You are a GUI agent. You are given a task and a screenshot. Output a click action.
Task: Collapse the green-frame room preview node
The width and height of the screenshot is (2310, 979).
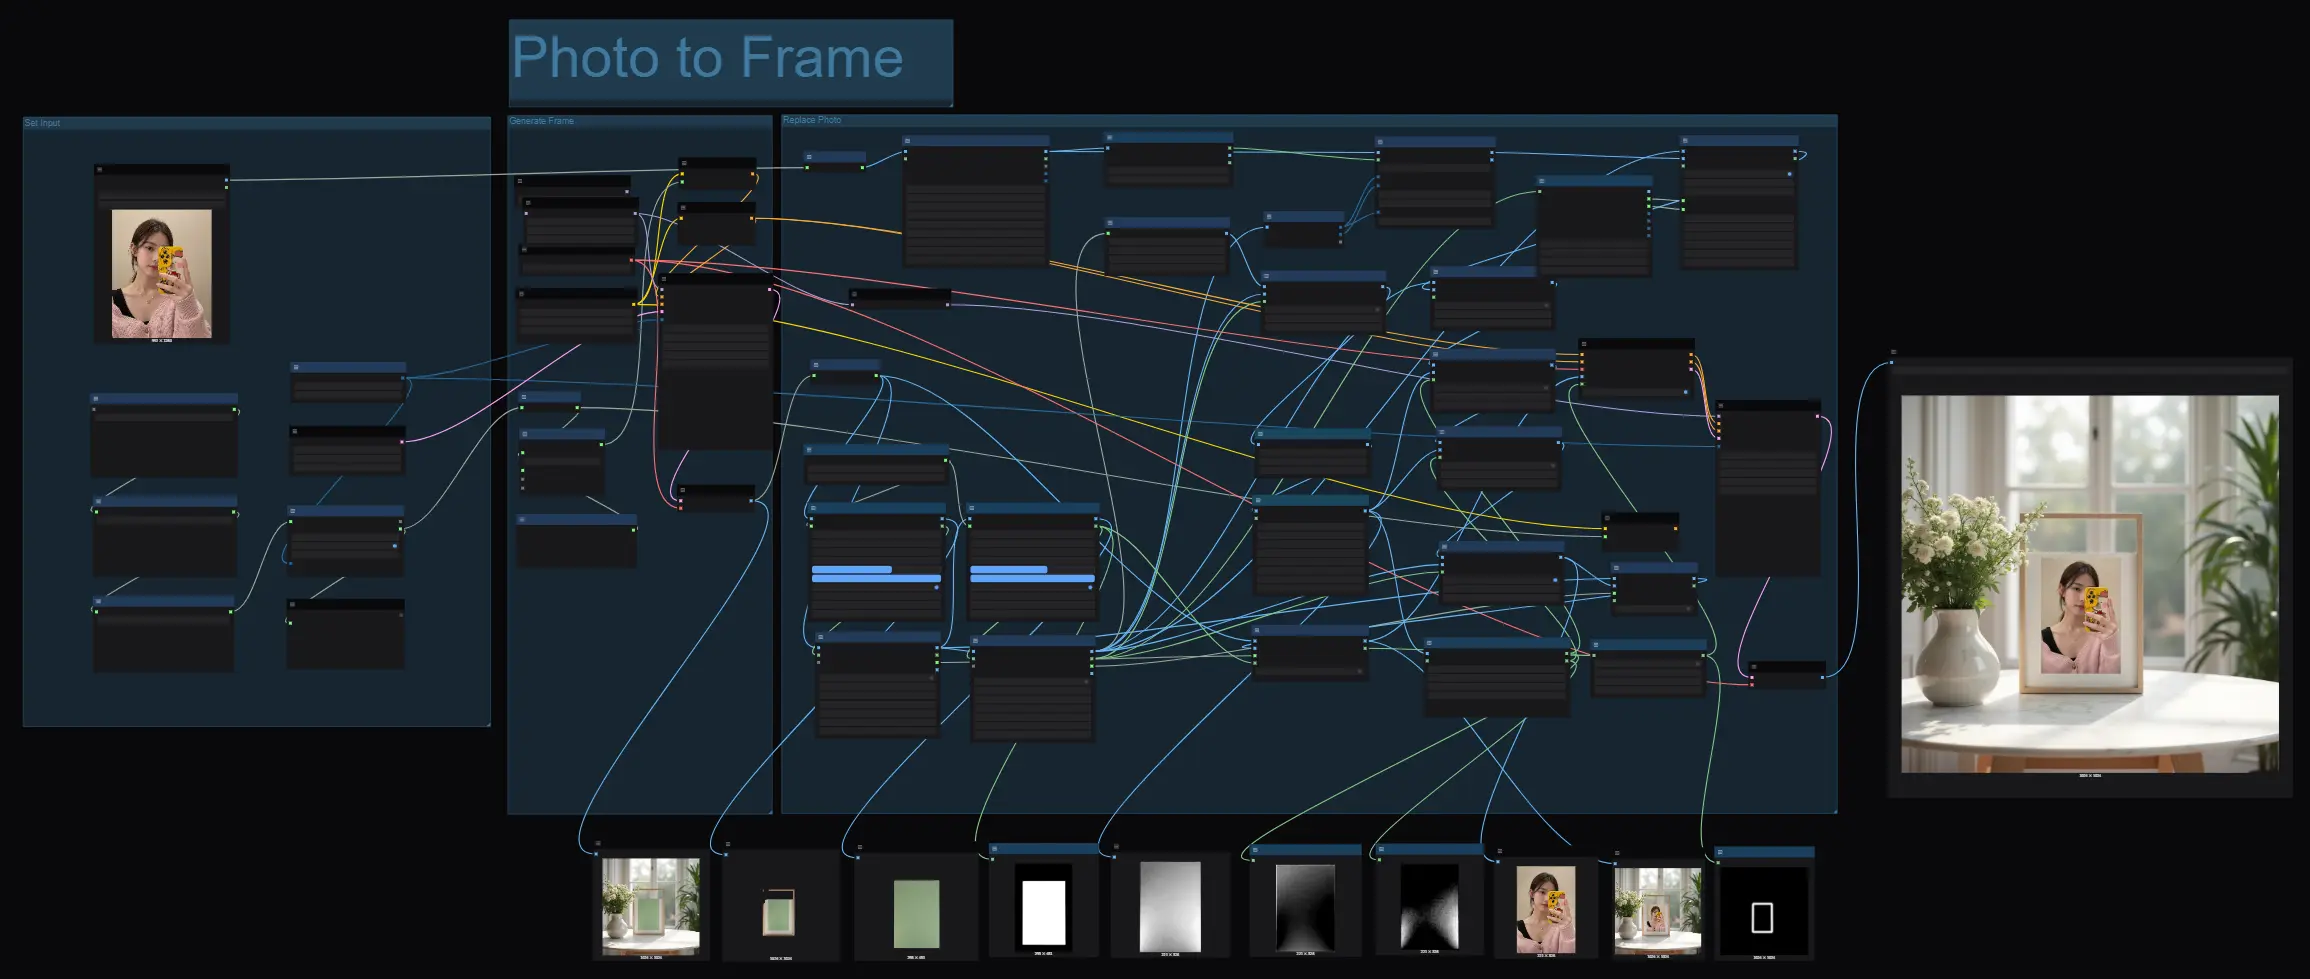598,844
